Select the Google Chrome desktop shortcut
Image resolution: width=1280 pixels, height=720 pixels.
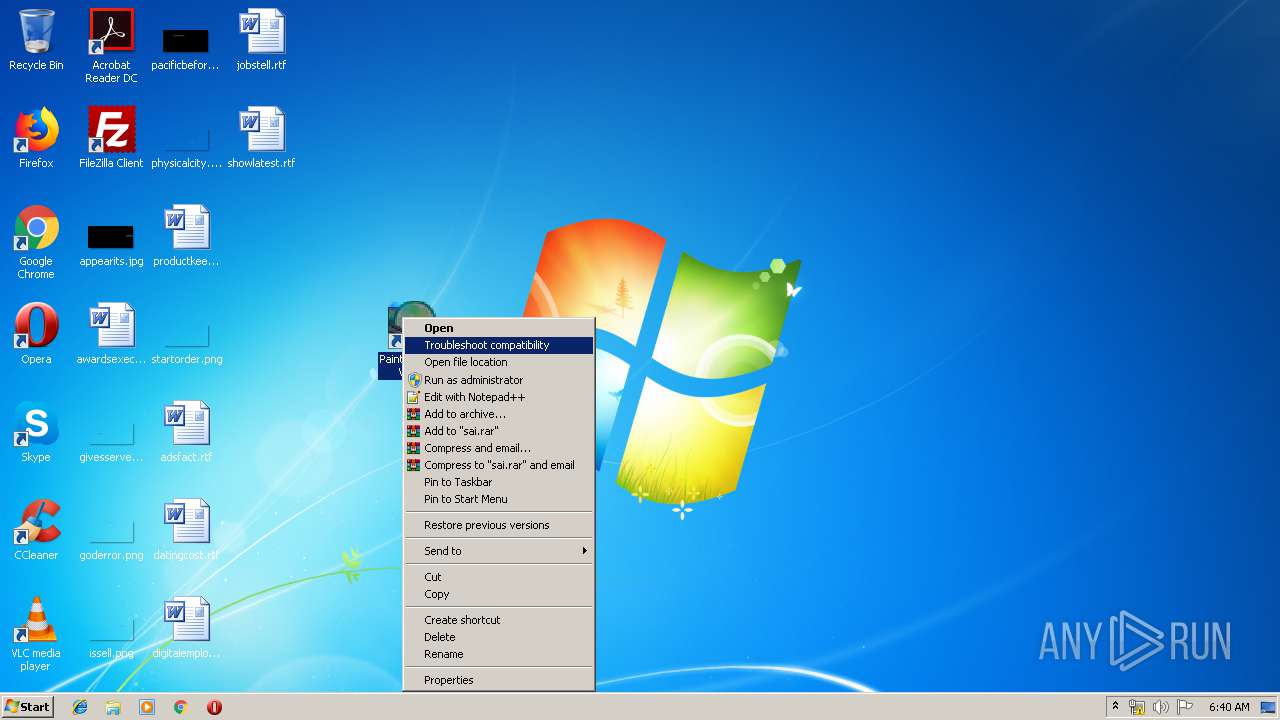point(36,242)
